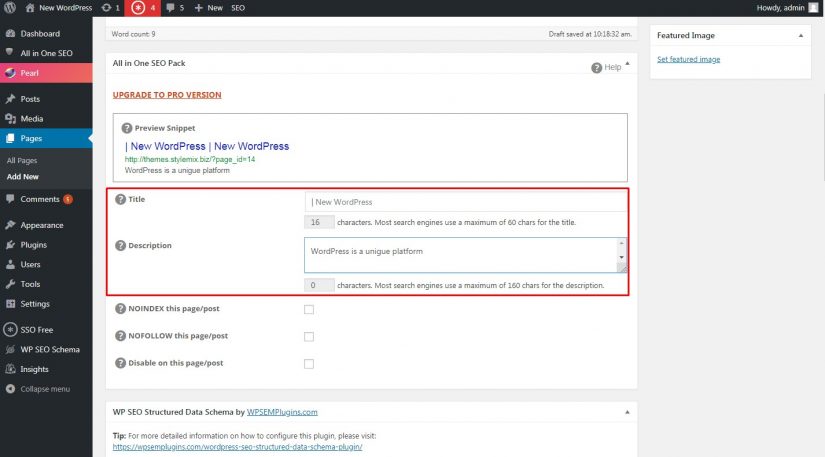Collapse WP SEO Structured Data Schema panel
Image resolution: width=825 pixels, height=457 pixels.
tap(627, 412)
